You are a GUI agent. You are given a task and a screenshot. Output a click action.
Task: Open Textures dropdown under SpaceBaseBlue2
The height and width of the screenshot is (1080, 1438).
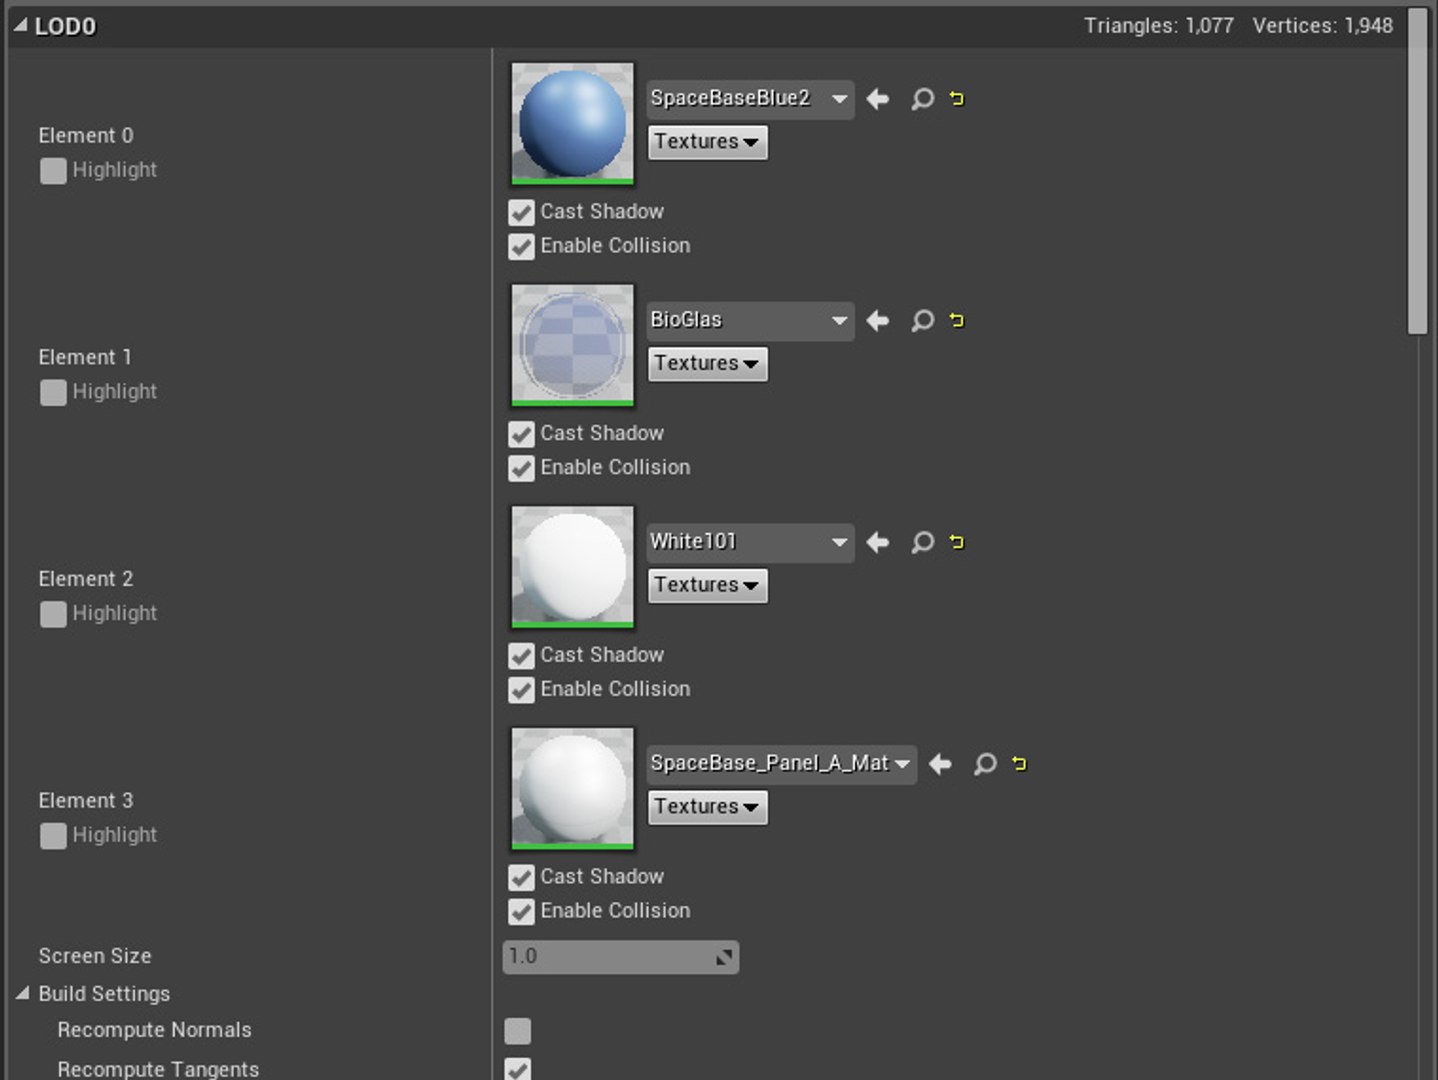(708, 142)
